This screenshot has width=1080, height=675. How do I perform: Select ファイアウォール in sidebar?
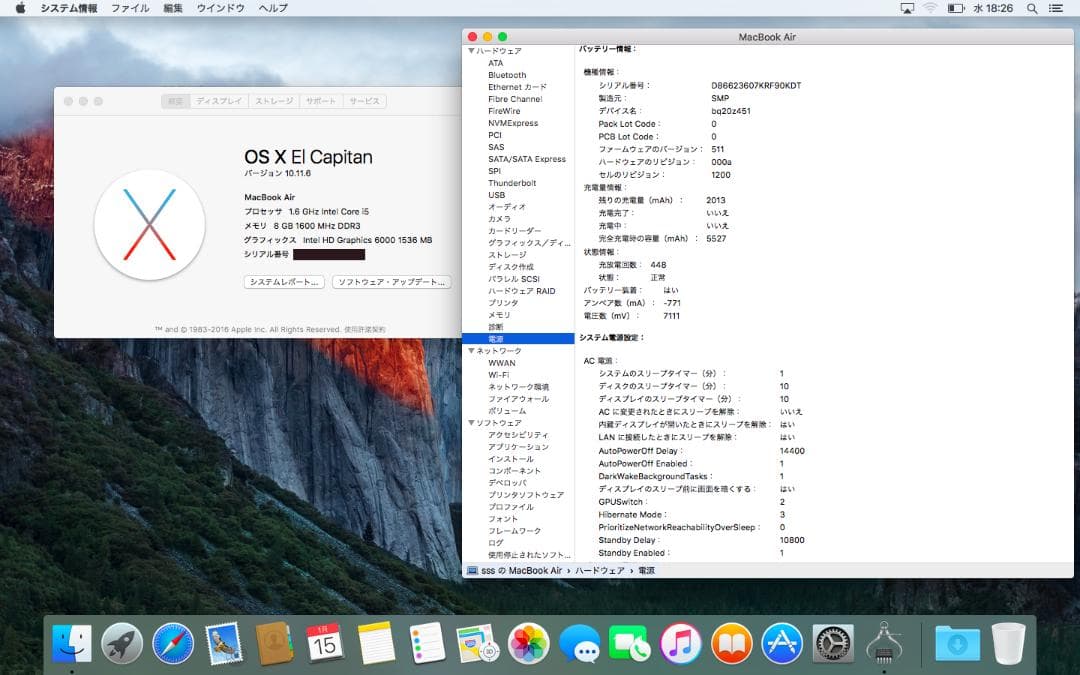point(519,399)
